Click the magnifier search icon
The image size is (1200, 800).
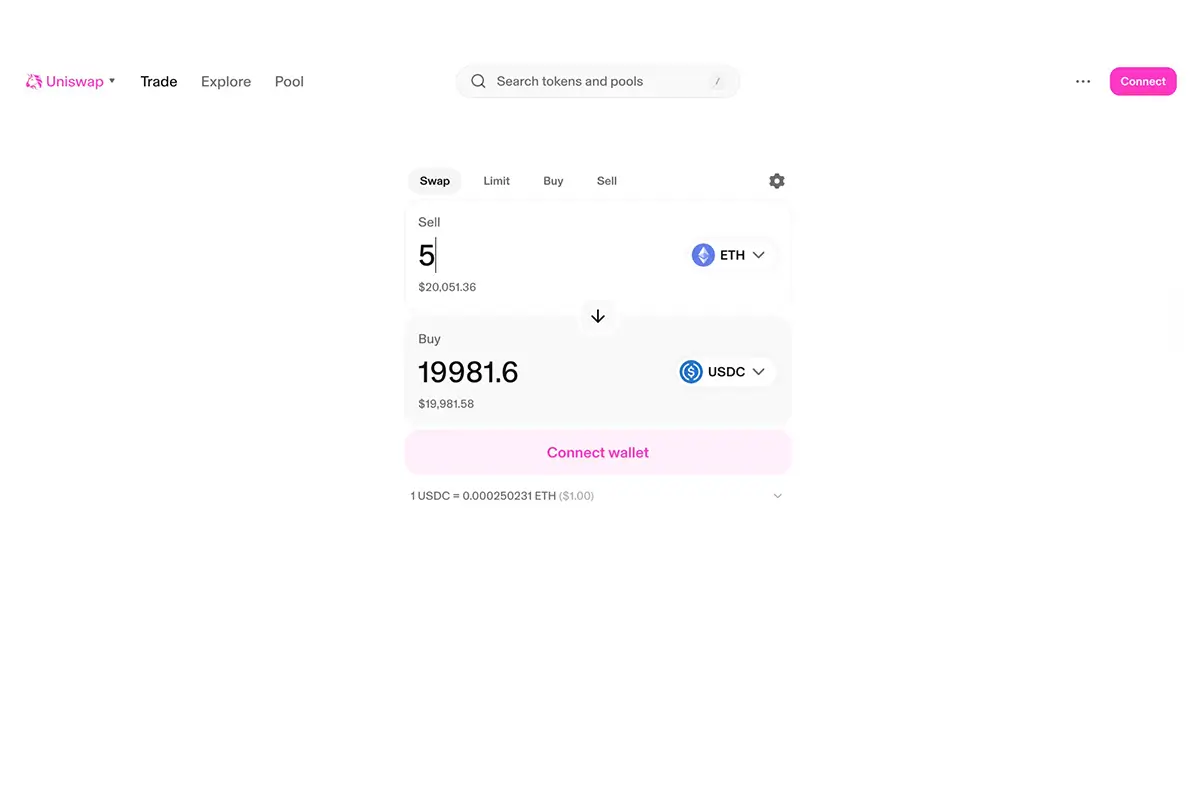tap(479, 82)
